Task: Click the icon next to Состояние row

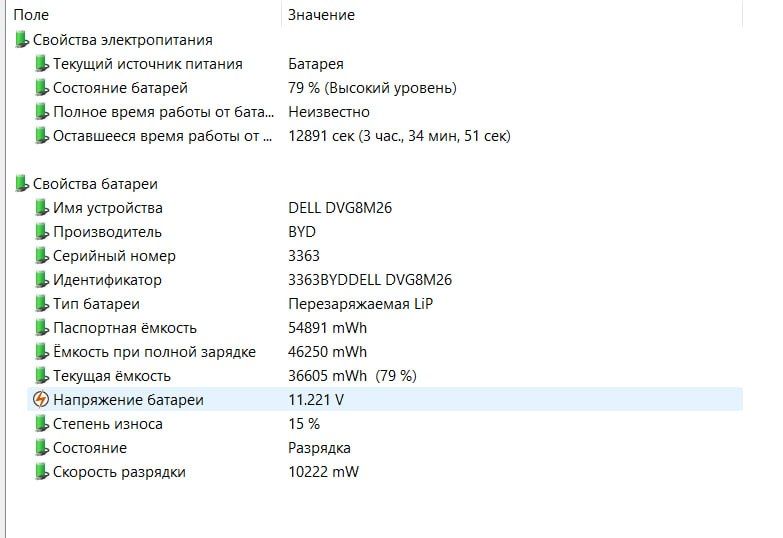Action: click(x=41, y=448)
